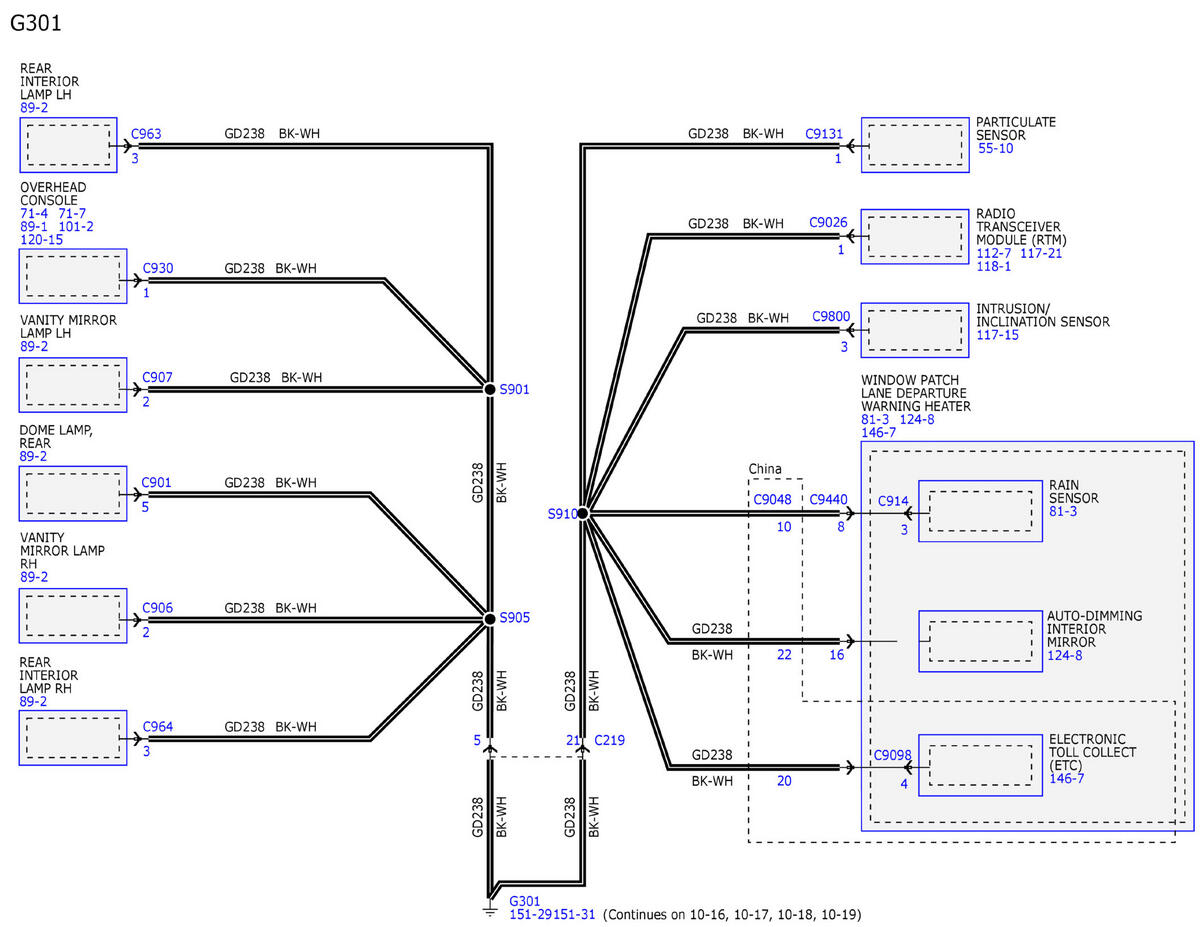This screenshot has height=927, width=1200.
Task: Select the Radio Transceiver Module component box
Action: pos(915,237)
